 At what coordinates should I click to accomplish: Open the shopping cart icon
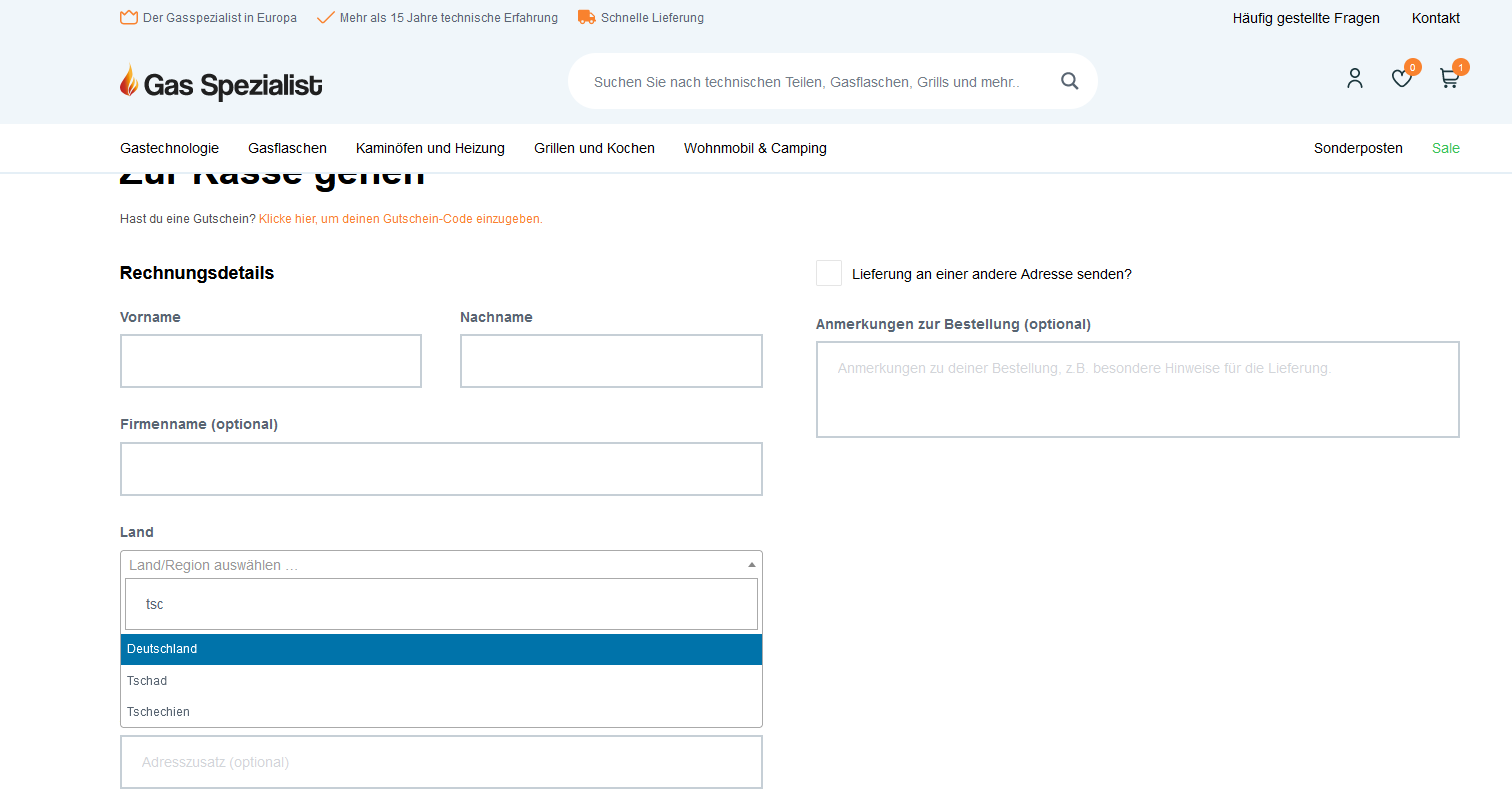pyautogui.click(x=1449, y=78)
